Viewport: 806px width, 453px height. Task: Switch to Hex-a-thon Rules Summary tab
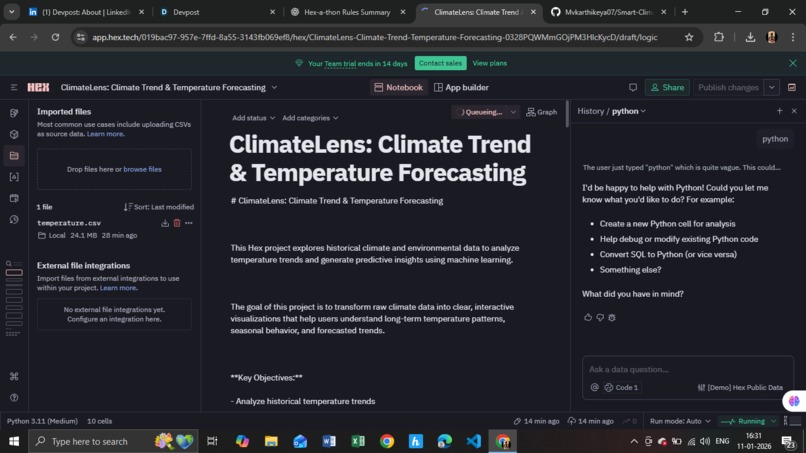[348, 12]
